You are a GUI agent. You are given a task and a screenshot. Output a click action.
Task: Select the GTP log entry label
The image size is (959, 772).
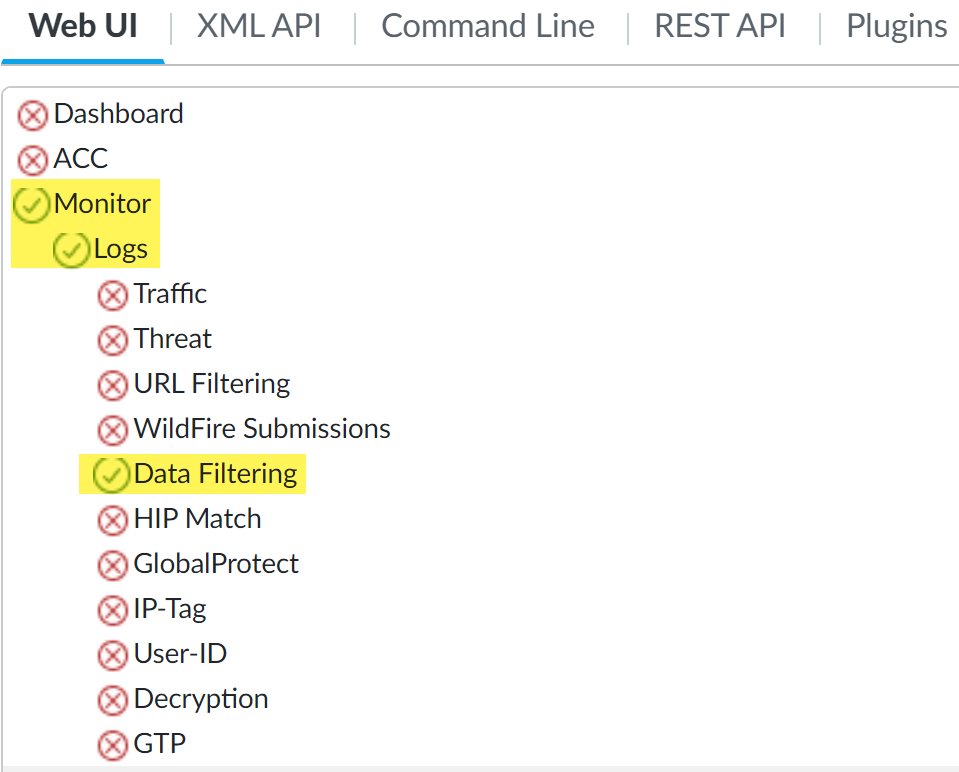pyautogui.click(x=160, y=744)
